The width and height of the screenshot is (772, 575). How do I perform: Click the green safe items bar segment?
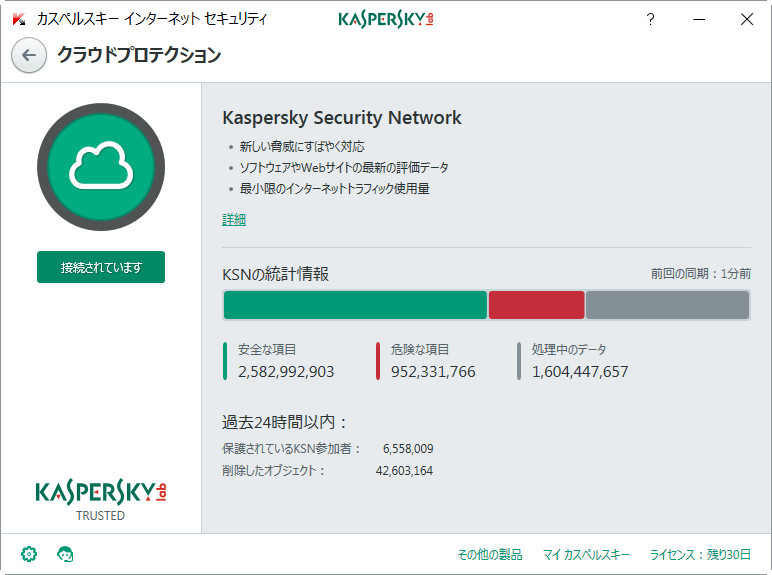(x=354, y=305)
